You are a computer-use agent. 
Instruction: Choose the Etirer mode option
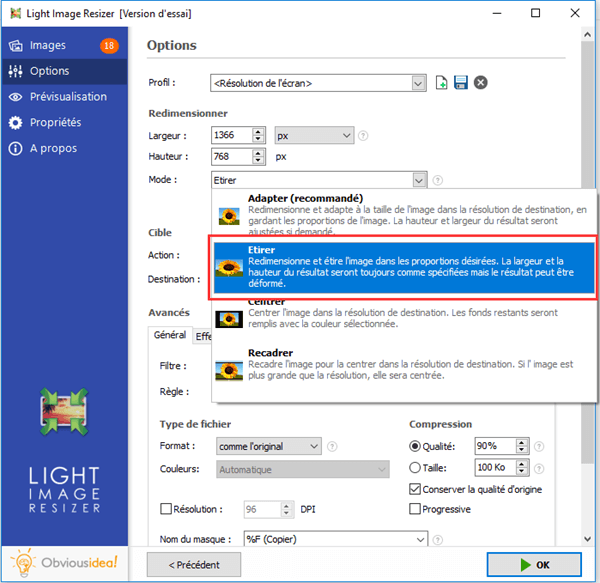click(x=404, y=267)
